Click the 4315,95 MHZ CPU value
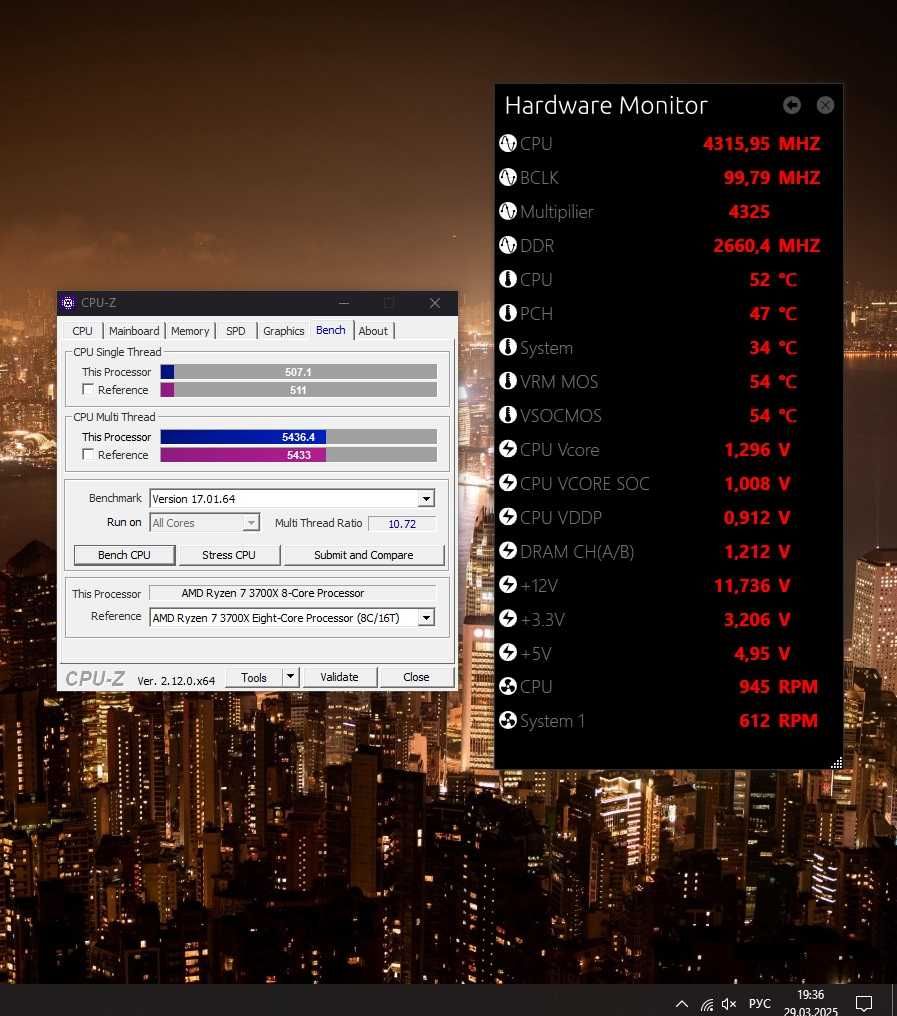 (x=762, y=143)
